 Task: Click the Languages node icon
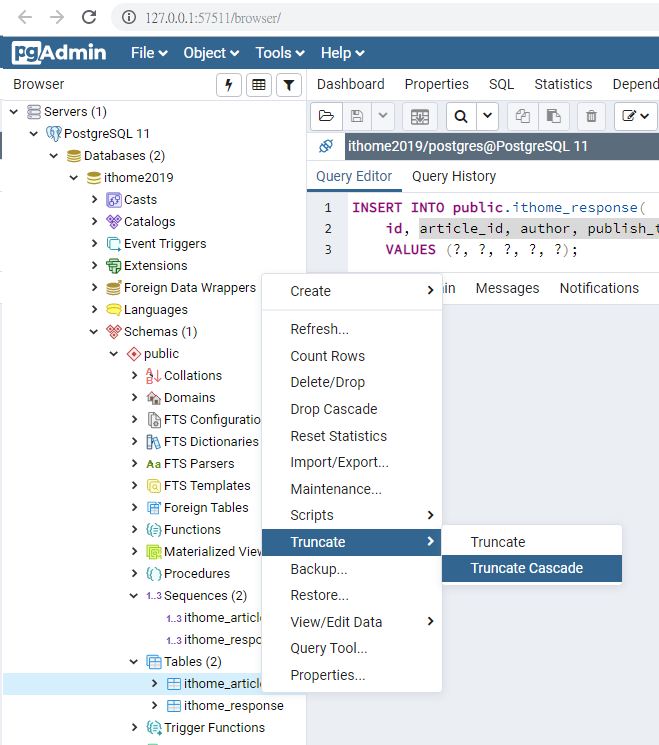(x=114, y=310)
